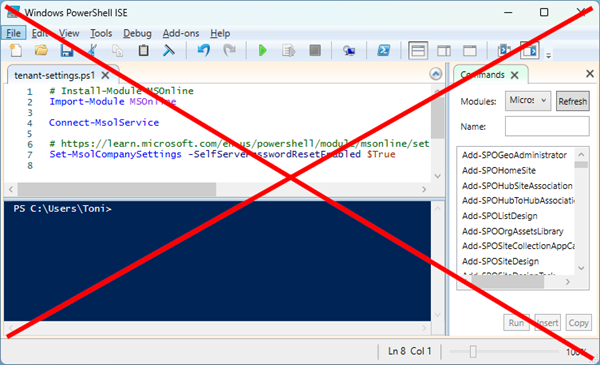Select Add-SPOOrgAssetsLibrary command
This screenshot has width=600, height=365.
coord(513,231)
